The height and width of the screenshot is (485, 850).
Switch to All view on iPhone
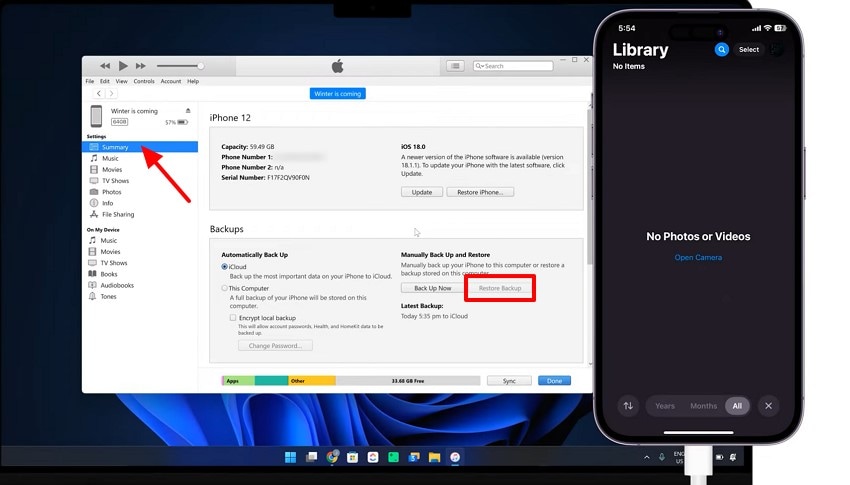click(x=737, y=406)
